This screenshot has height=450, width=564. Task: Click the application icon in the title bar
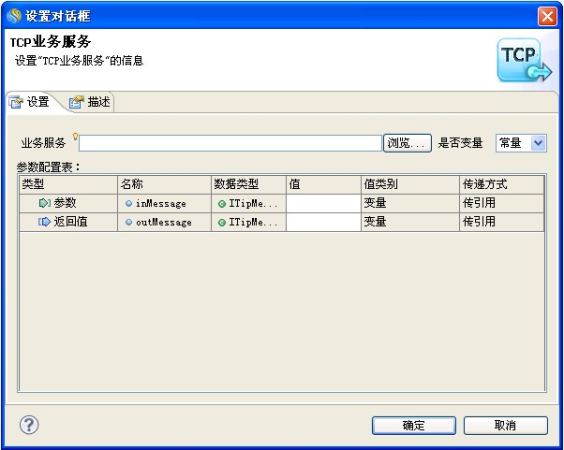pyautogui.click(x=14, y=16)
